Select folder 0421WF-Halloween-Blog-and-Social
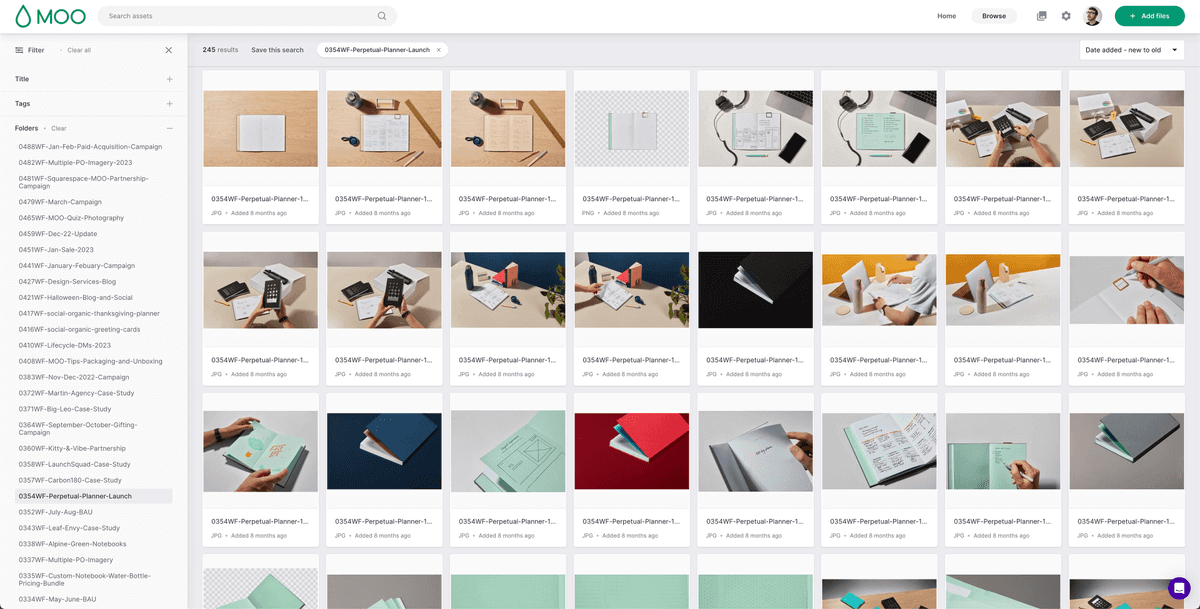 tap(75, 298)
